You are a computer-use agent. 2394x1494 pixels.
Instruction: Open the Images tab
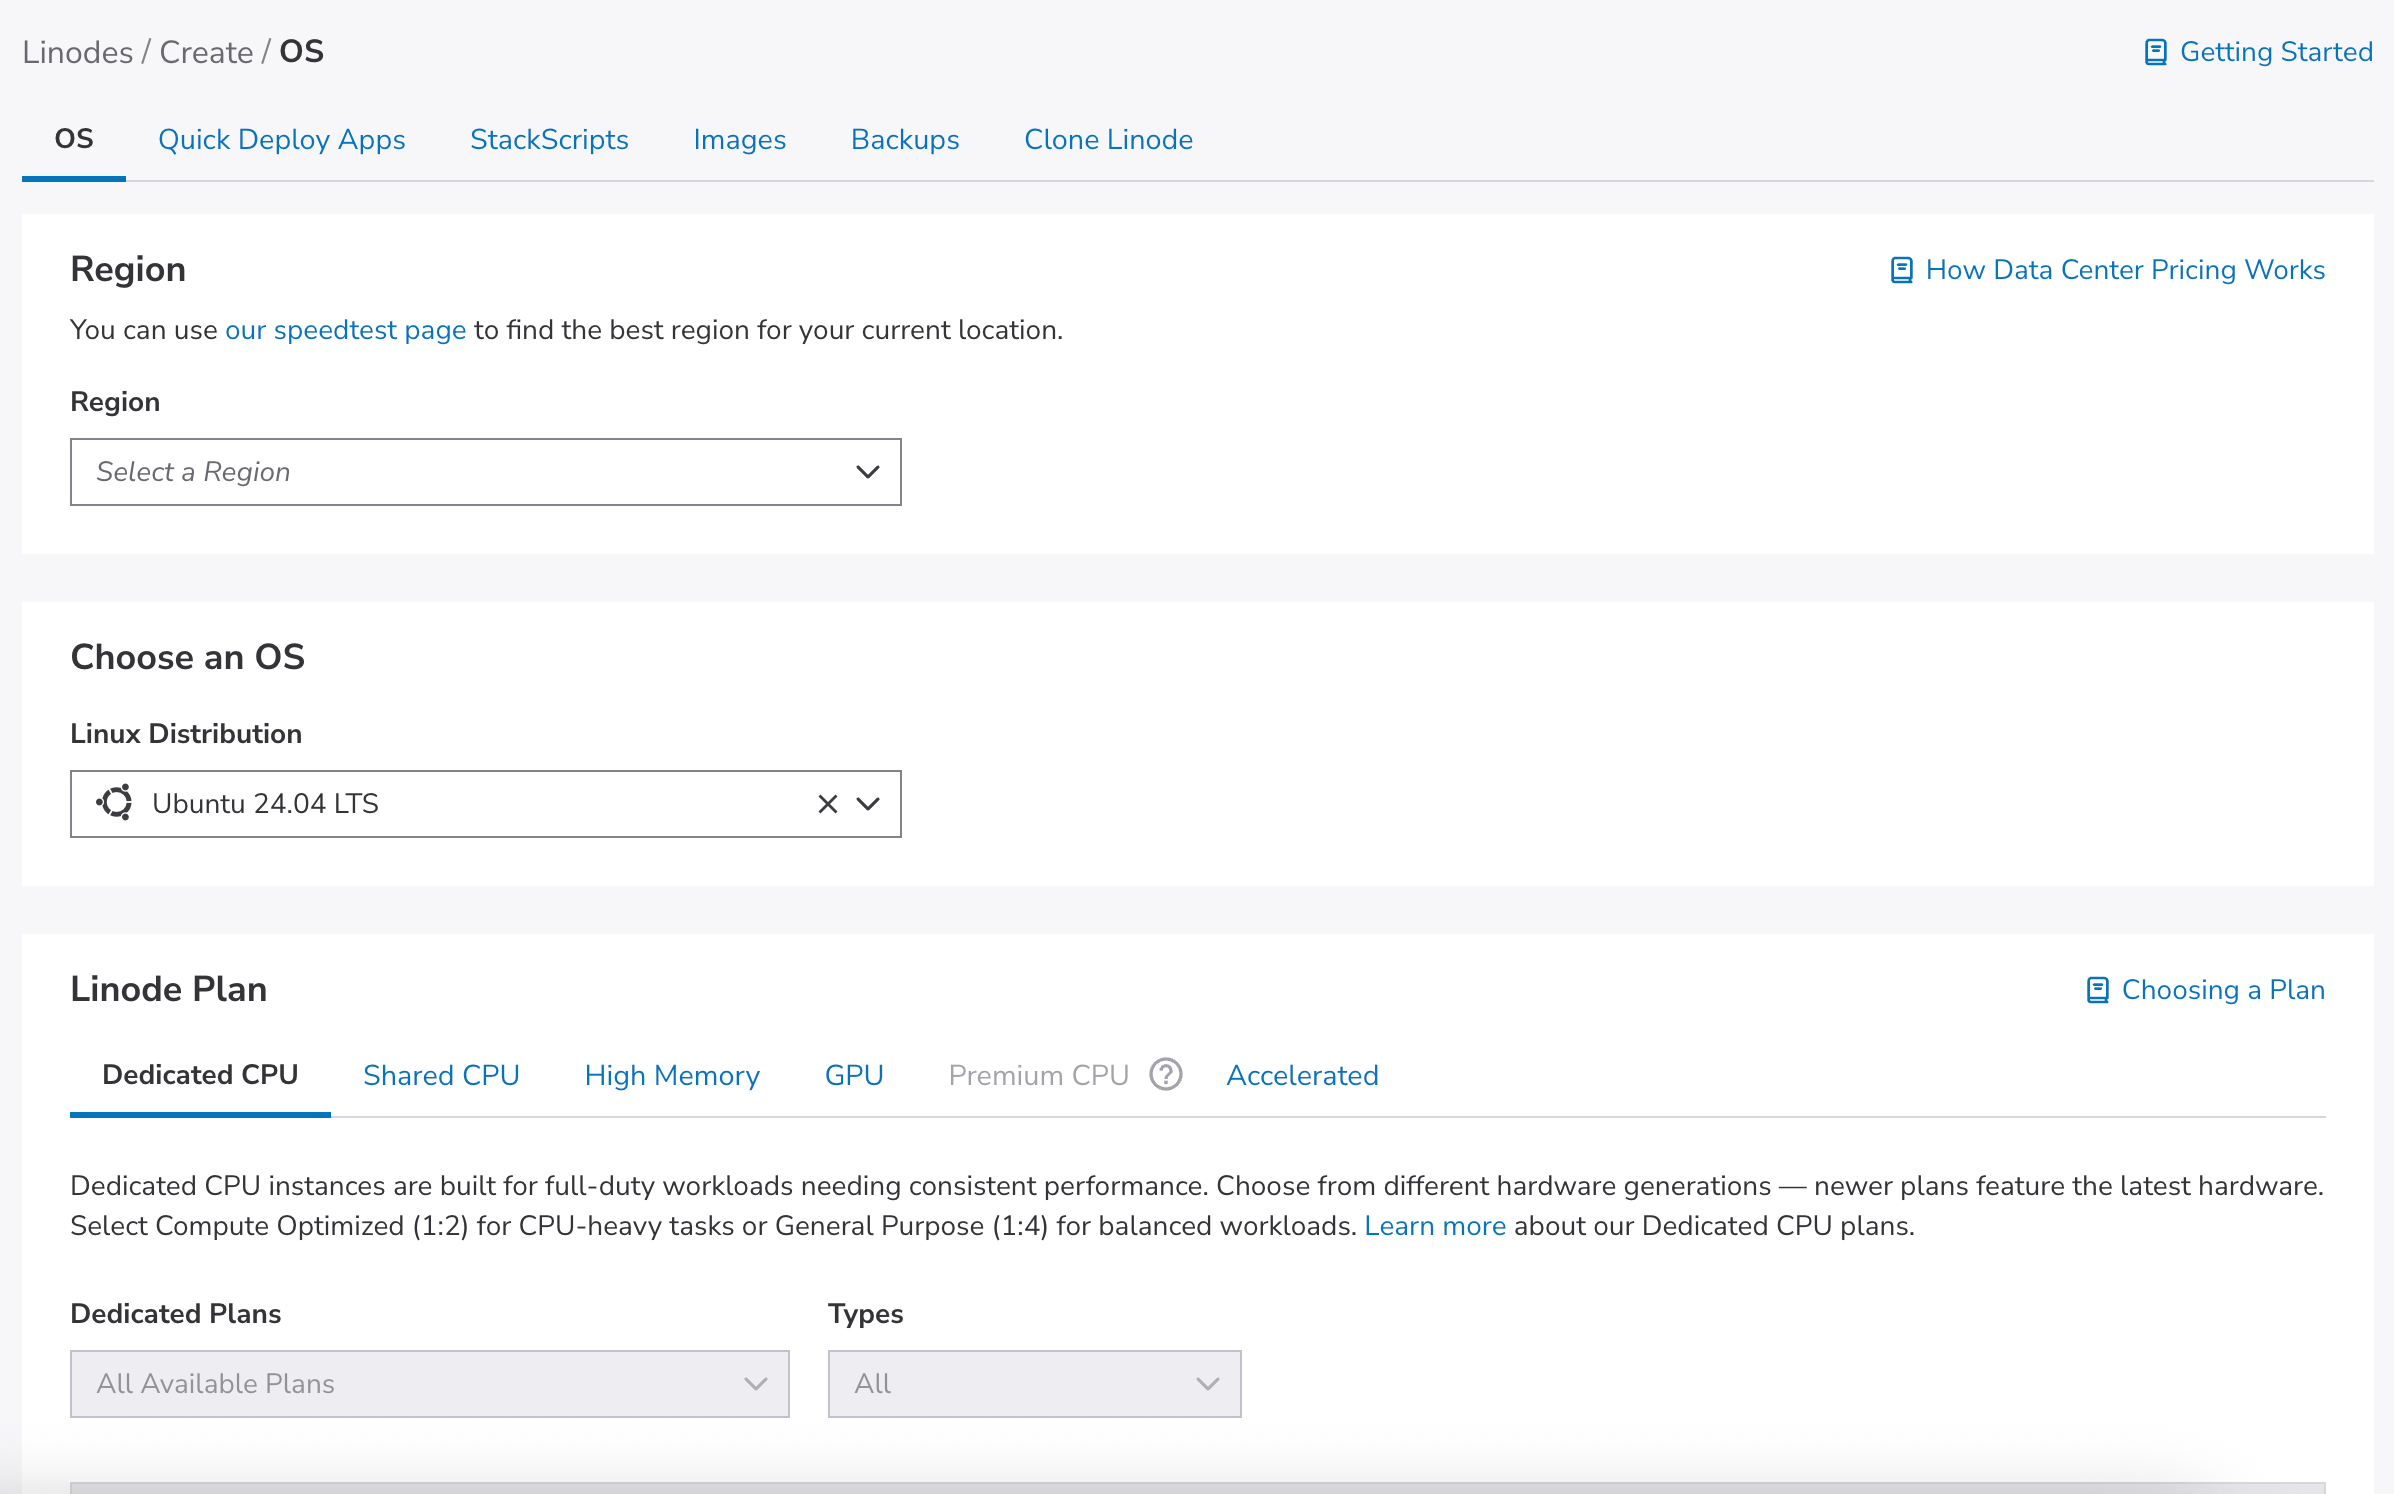point(739,140)
